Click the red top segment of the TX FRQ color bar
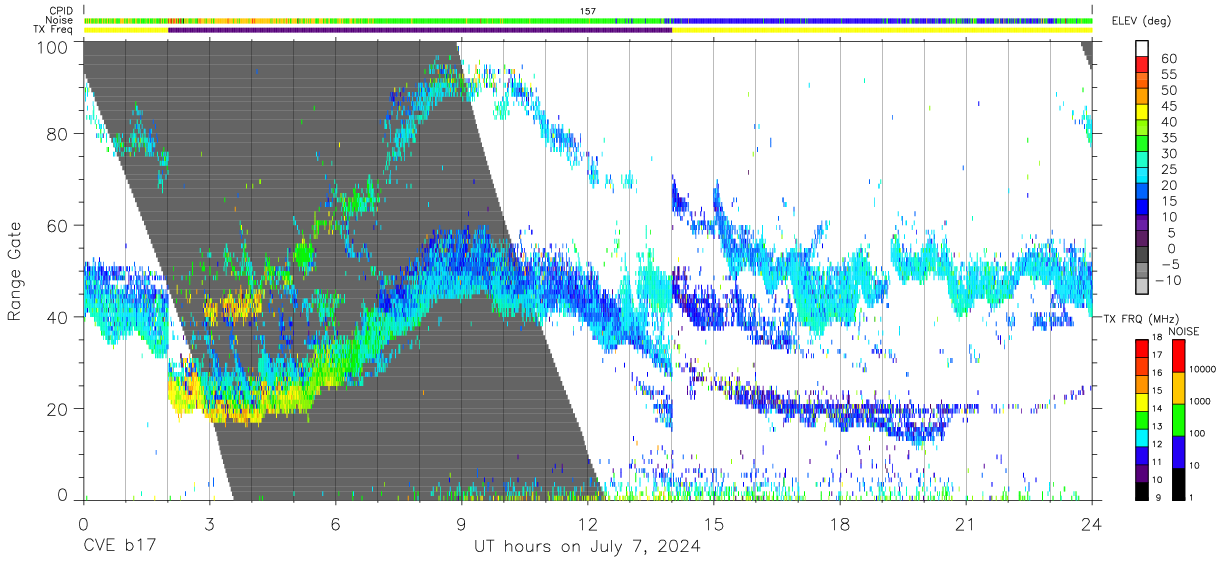This screenshot has width=1228, height=567. tap(1142, 348)
